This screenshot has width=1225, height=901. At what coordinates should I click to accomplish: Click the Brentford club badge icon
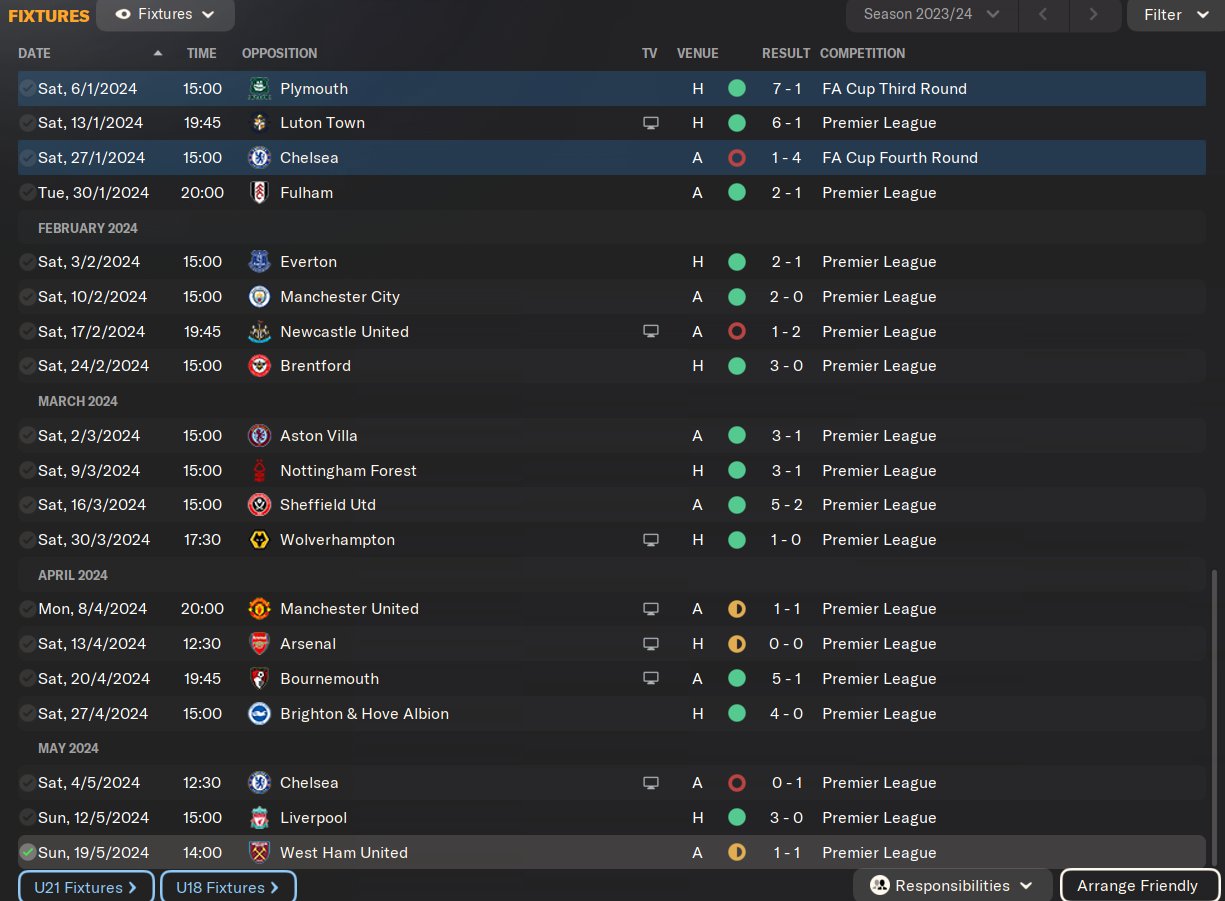point(259,366)
